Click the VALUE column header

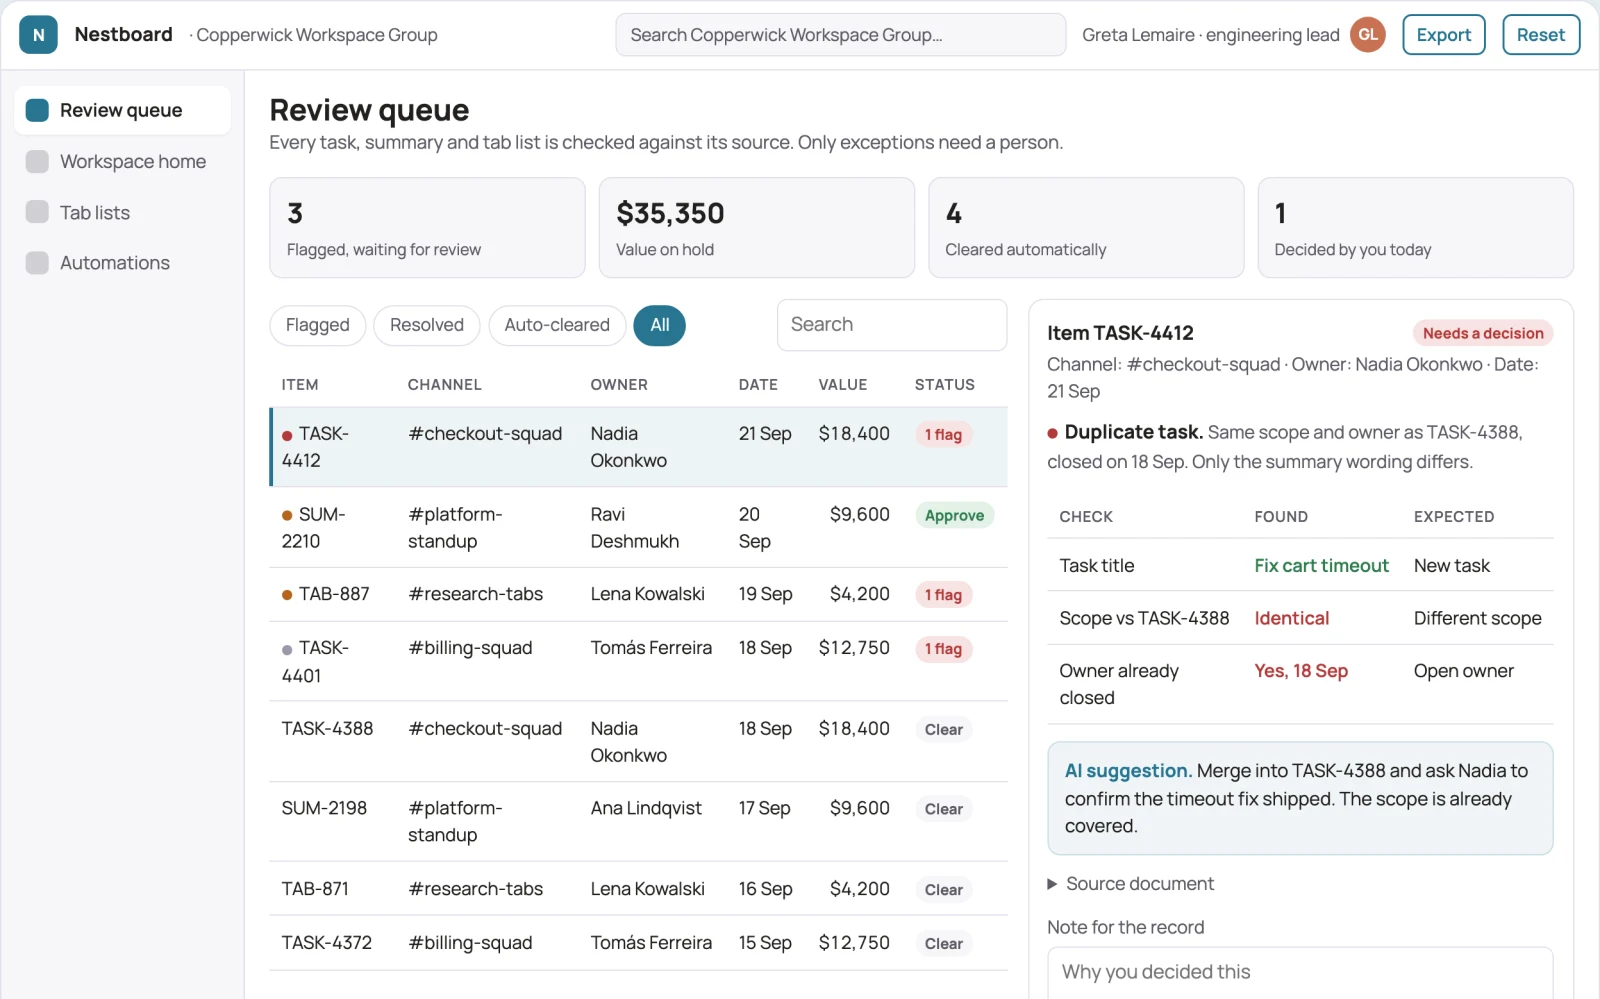(x=843, y=385)
